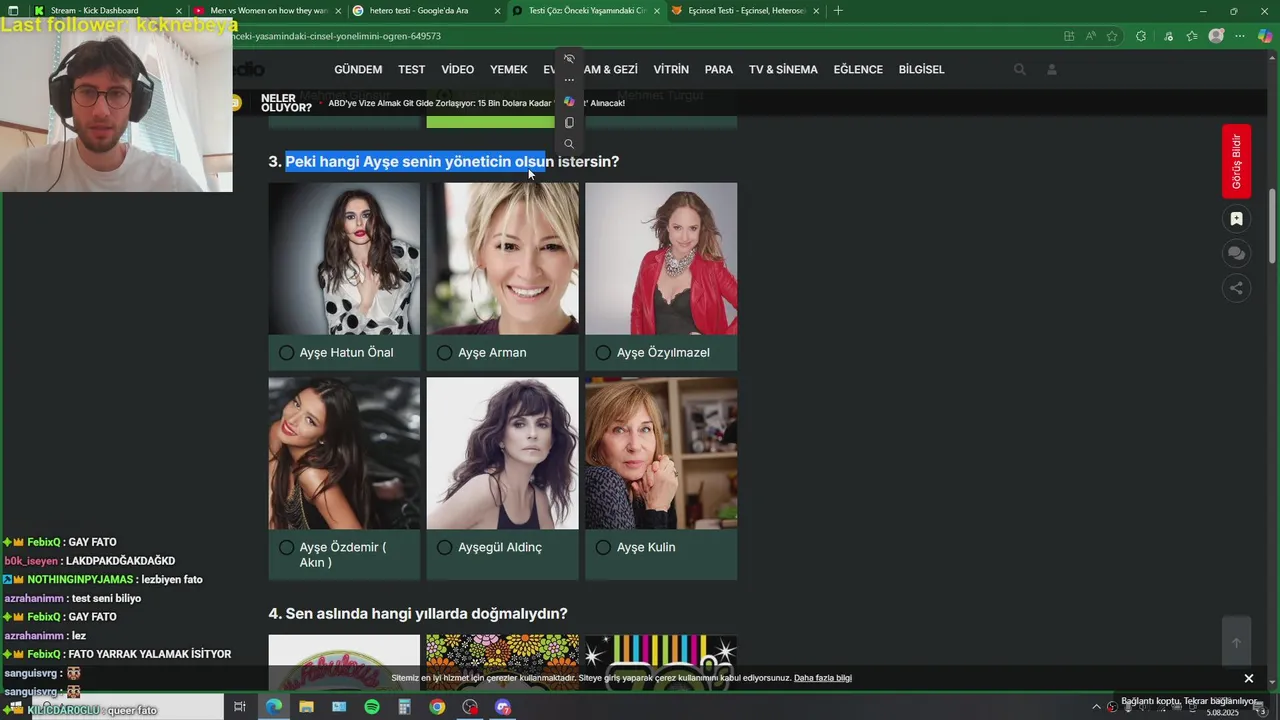1280x720 pixels.
Task: Open BİLGİSEL menu item
Action: pos(921,70)
